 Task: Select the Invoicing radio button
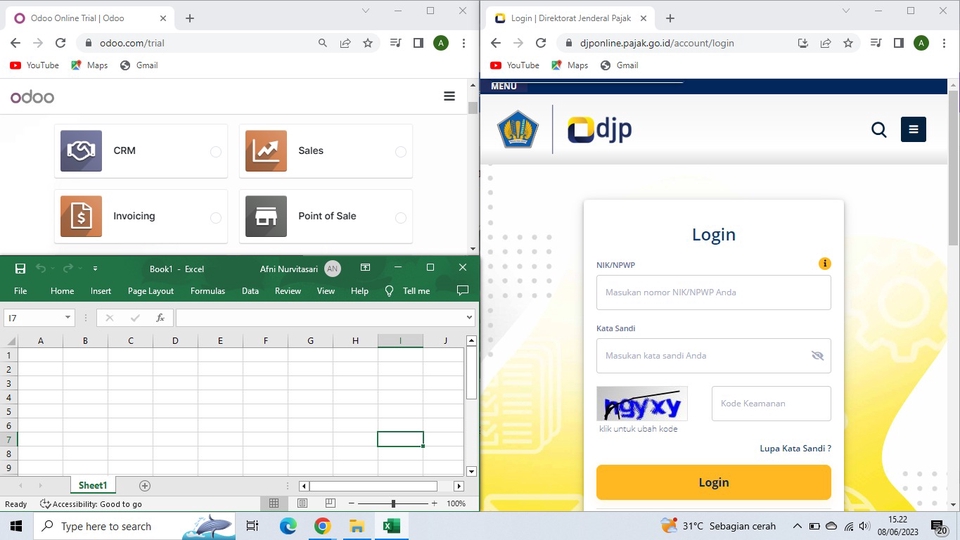coord(216,217)
